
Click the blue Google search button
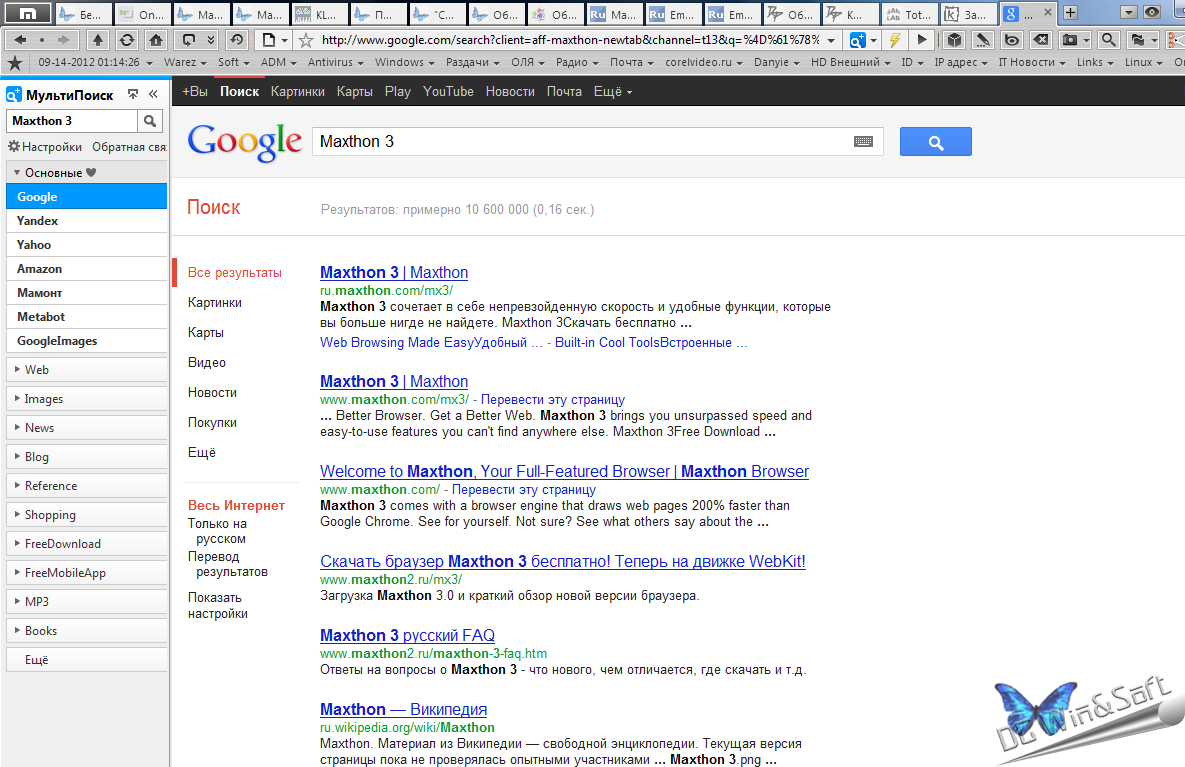(935, 142)
